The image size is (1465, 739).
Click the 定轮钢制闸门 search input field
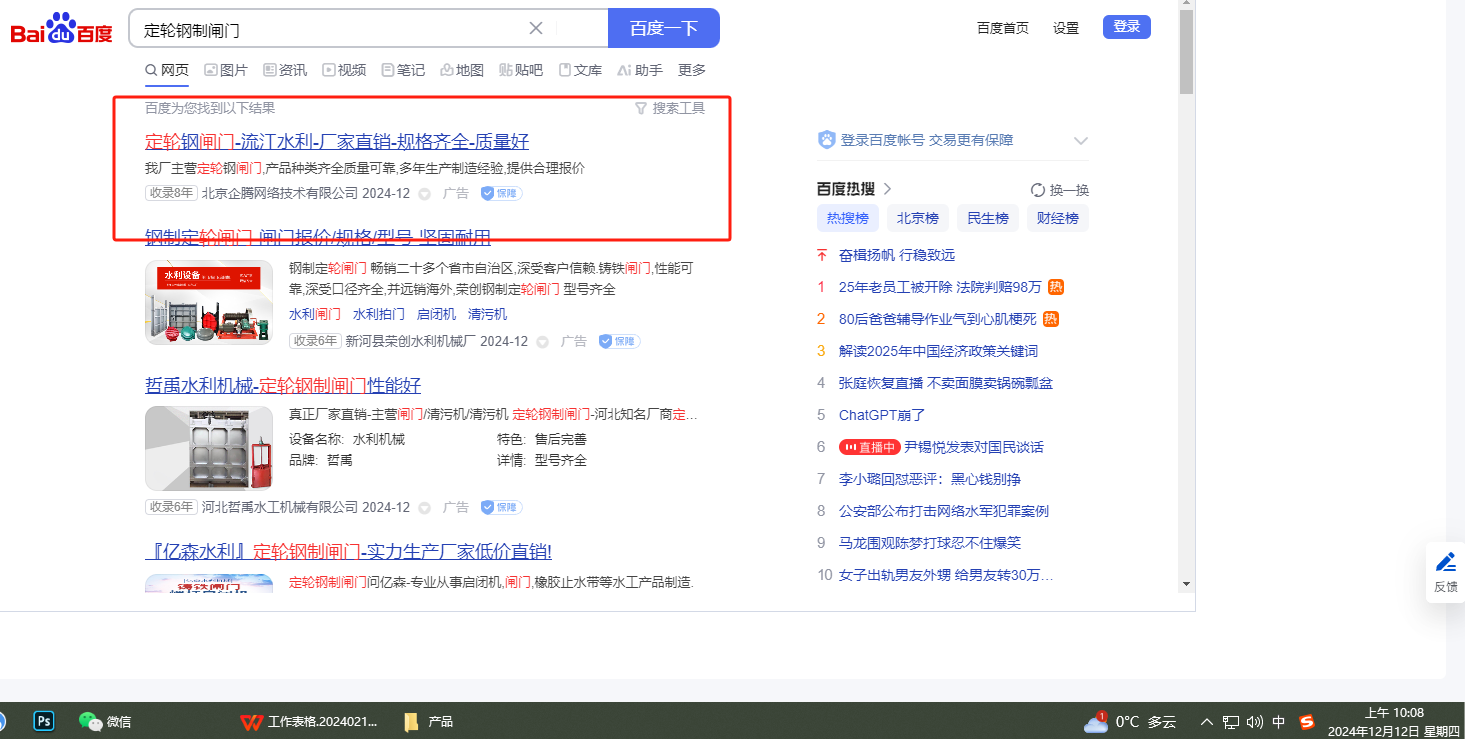coord(330,29)
